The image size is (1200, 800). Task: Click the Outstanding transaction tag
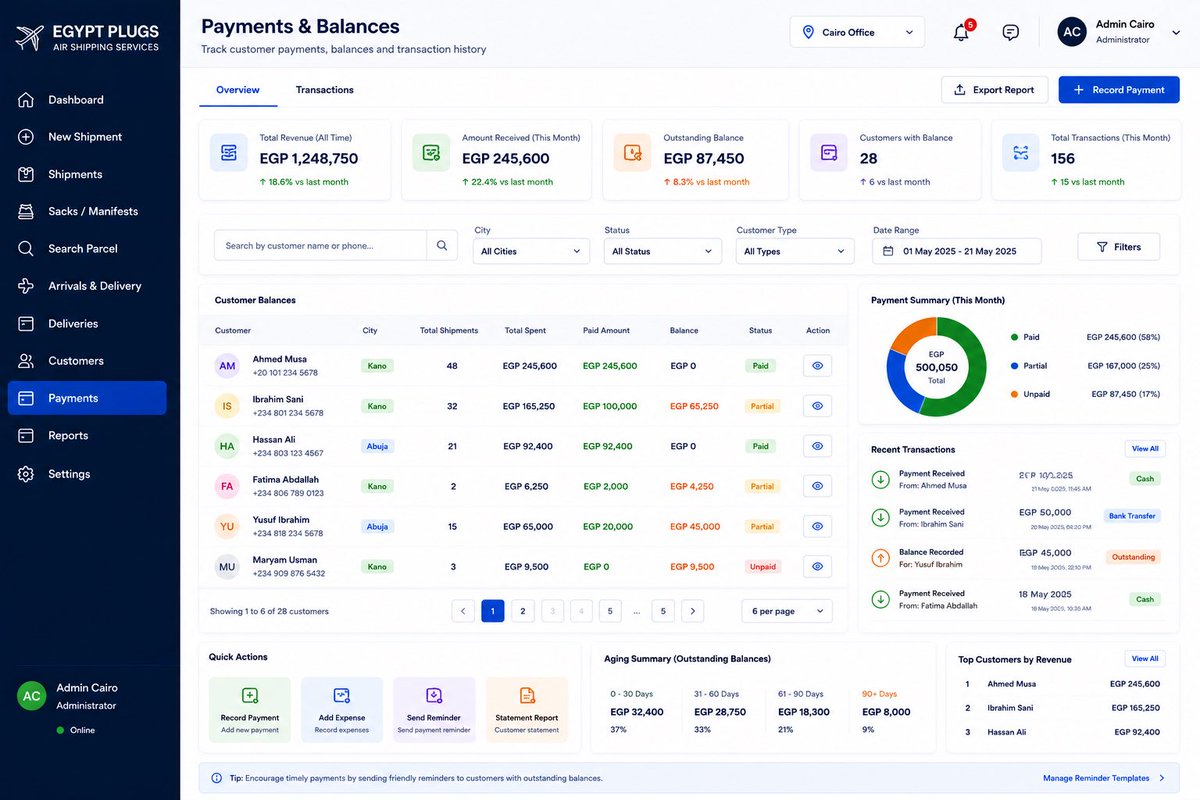tap(1133, 557)
